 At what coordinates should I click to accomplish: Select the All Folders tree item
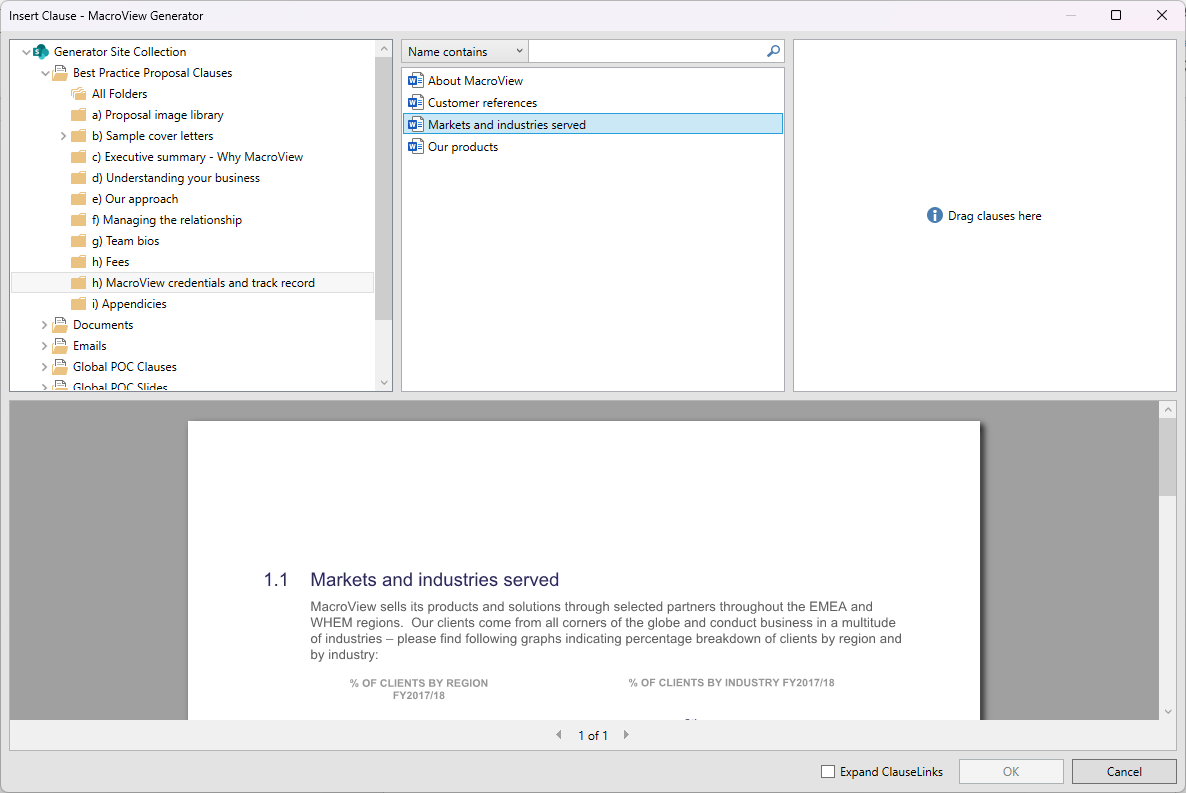[120, 94]
